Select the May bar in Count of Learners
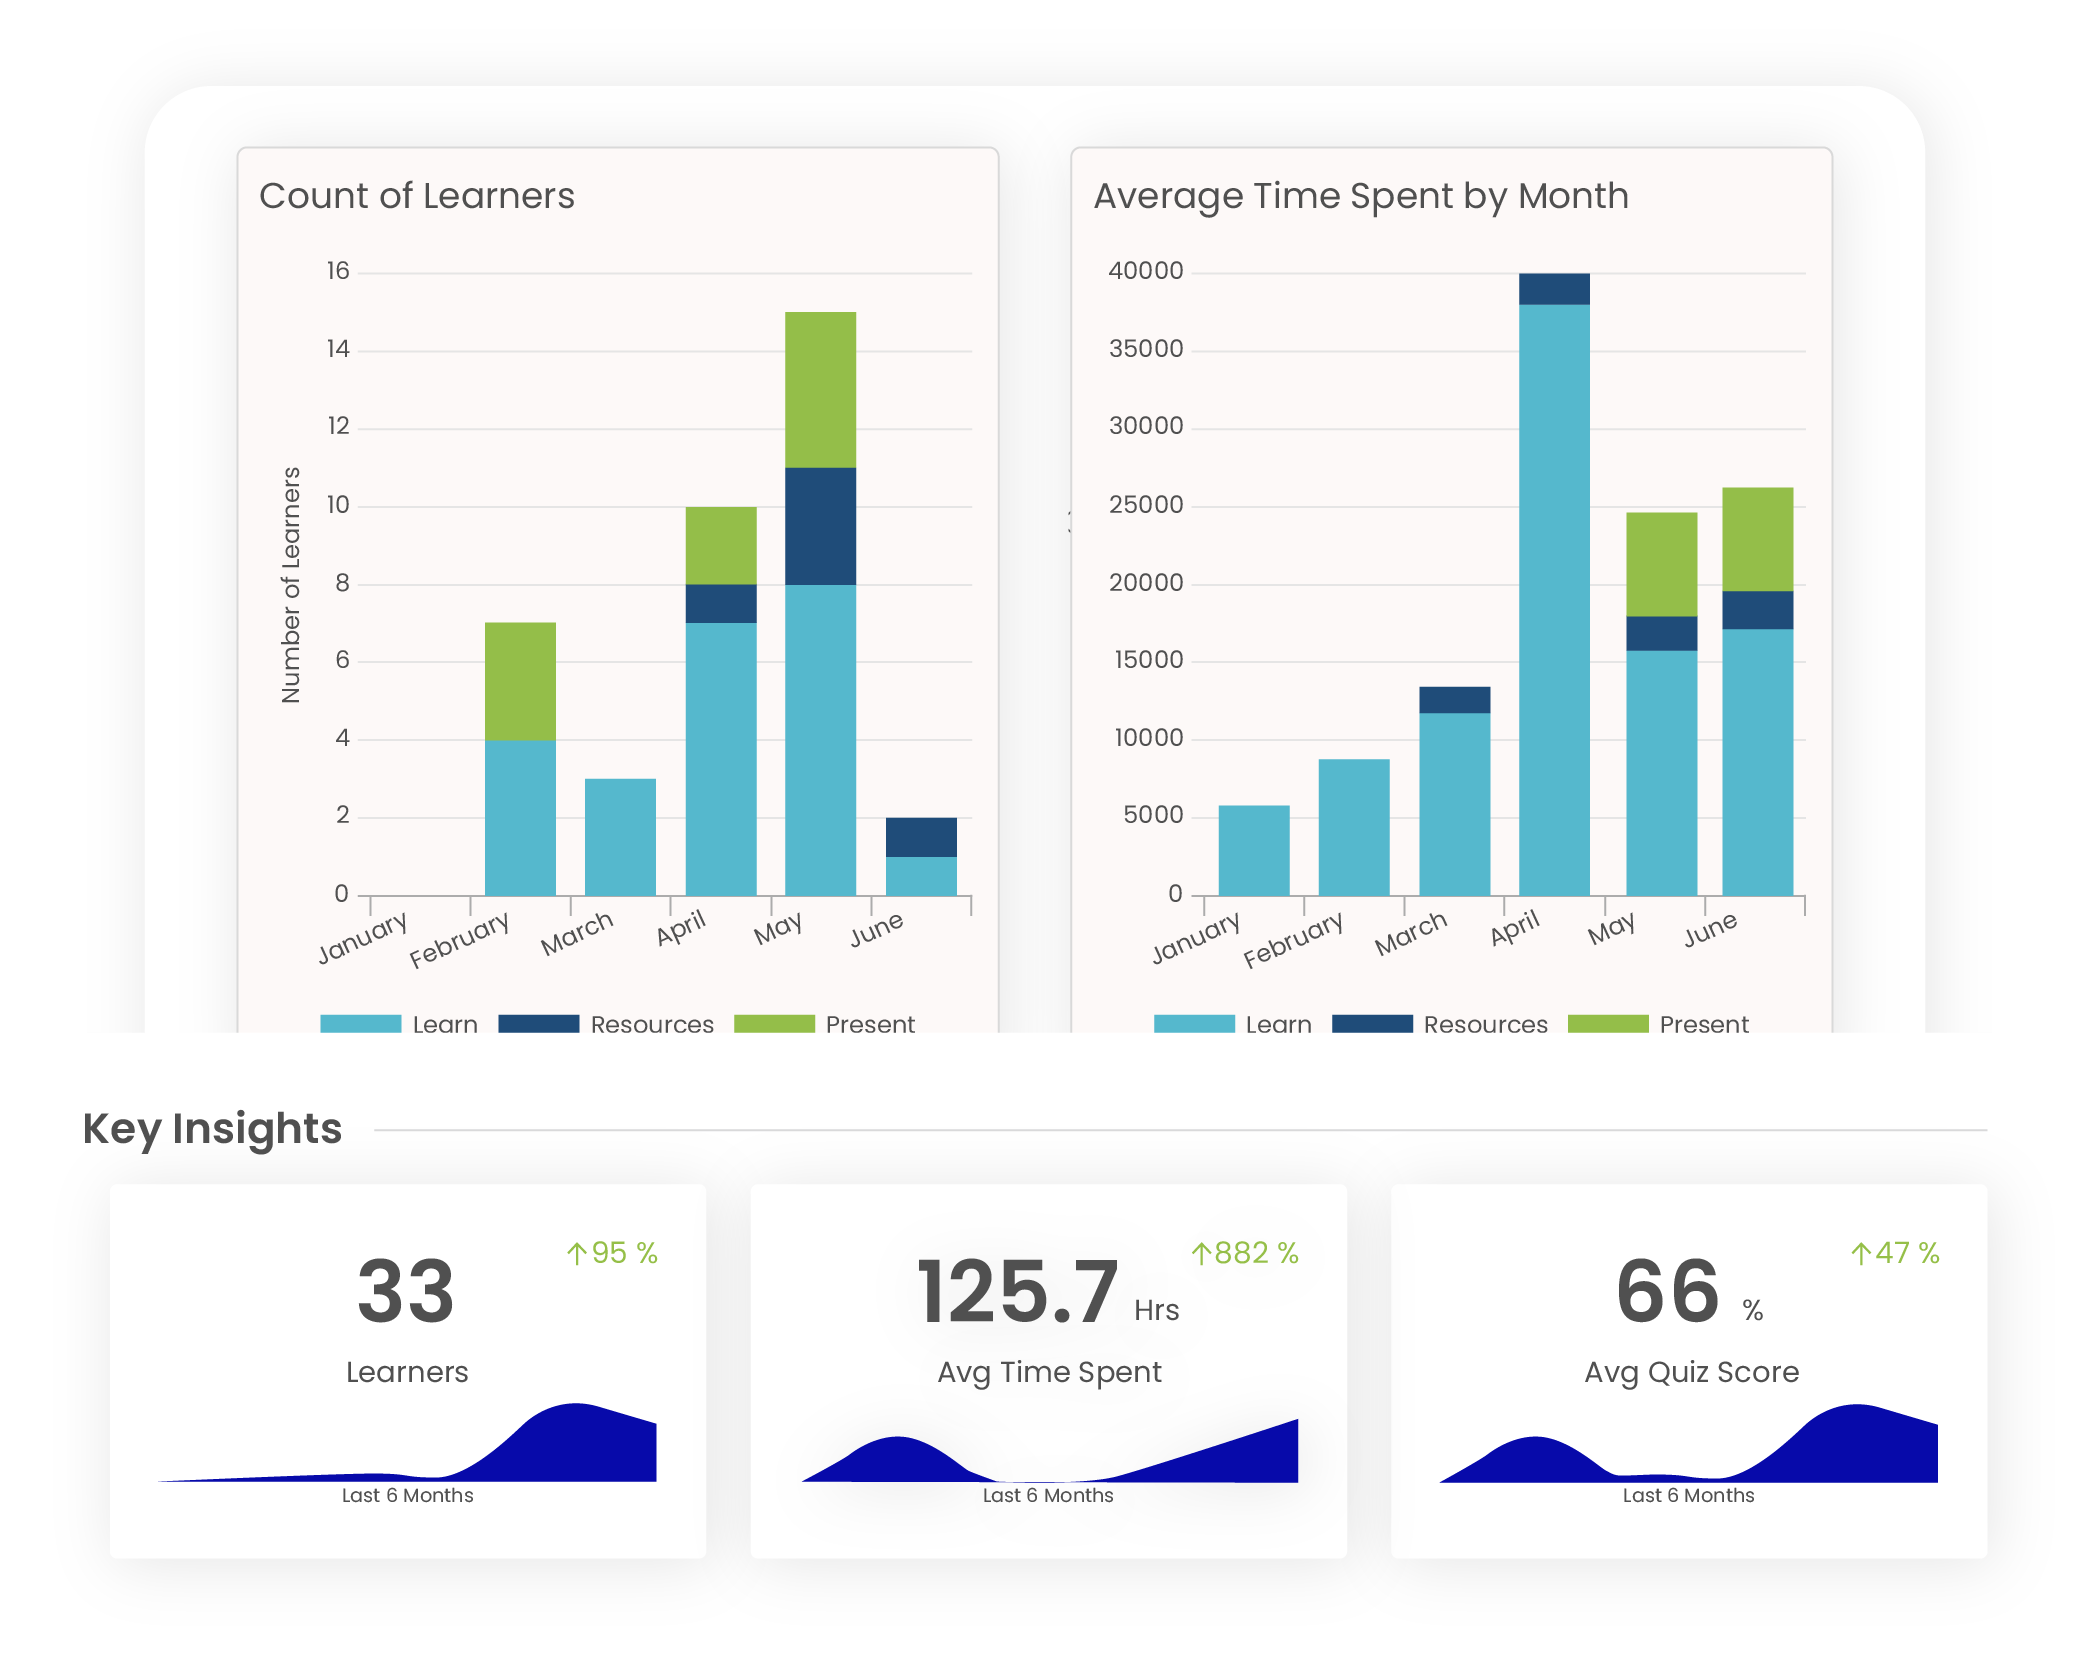The image size is (2083, 1654). tap(820, 604)
